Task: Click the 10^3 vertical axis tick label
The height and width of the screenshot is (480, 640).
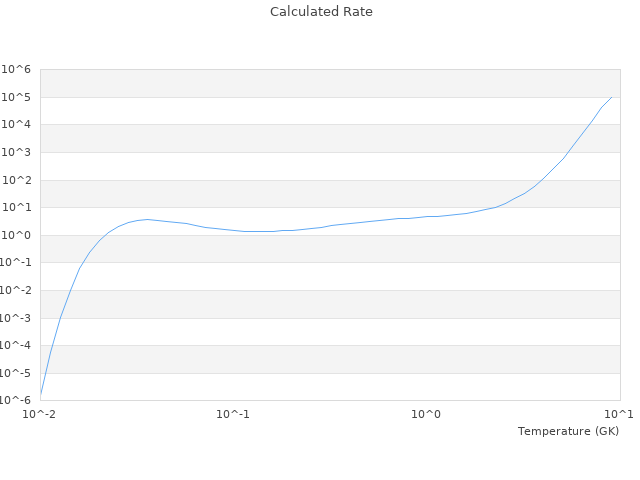Action: click(16, 153)
